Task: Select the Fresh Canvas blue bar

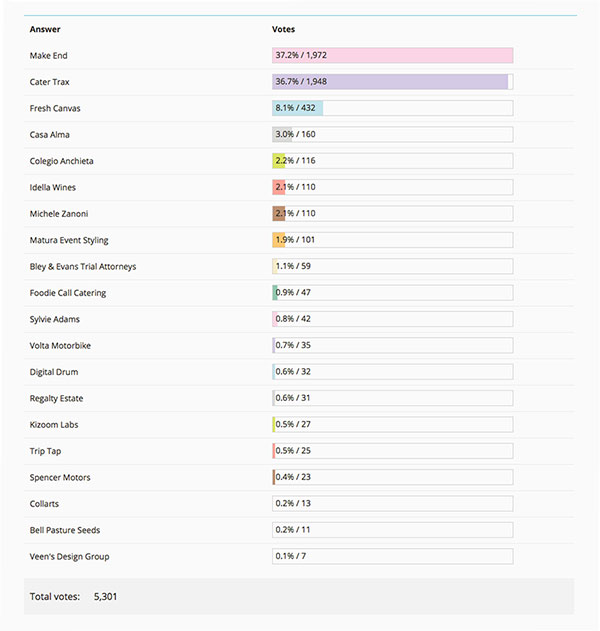Action: [x=297, y=108]
